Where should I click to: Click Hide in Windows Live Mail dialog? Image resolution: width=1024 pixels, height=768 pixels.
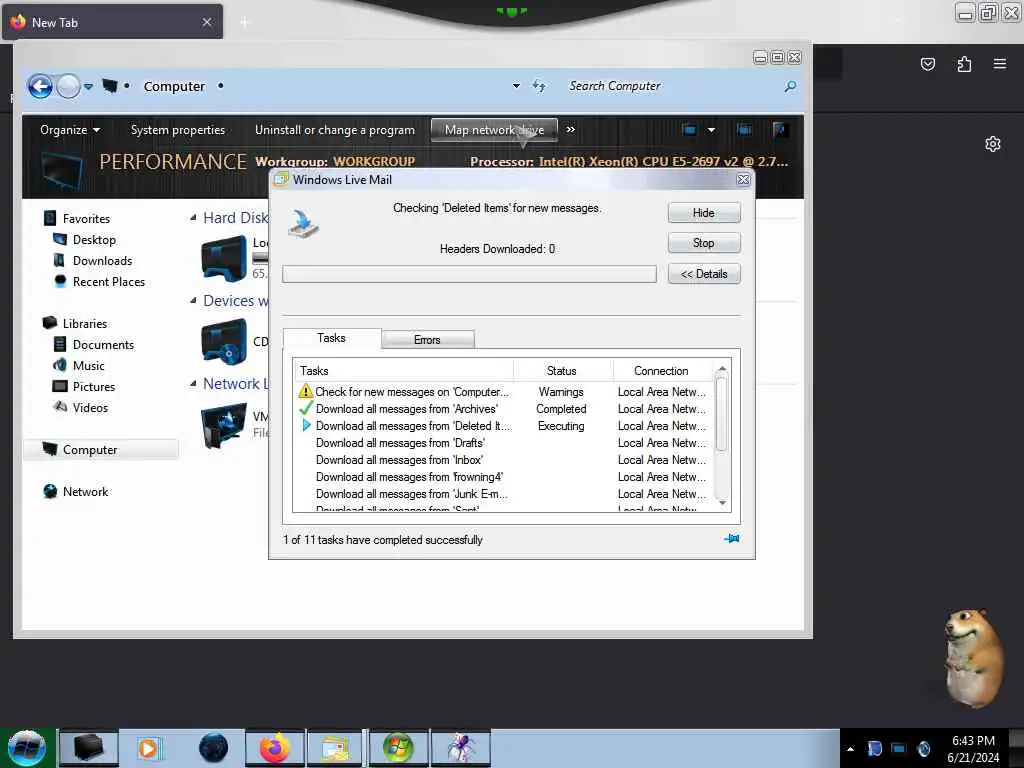(704, 213)
